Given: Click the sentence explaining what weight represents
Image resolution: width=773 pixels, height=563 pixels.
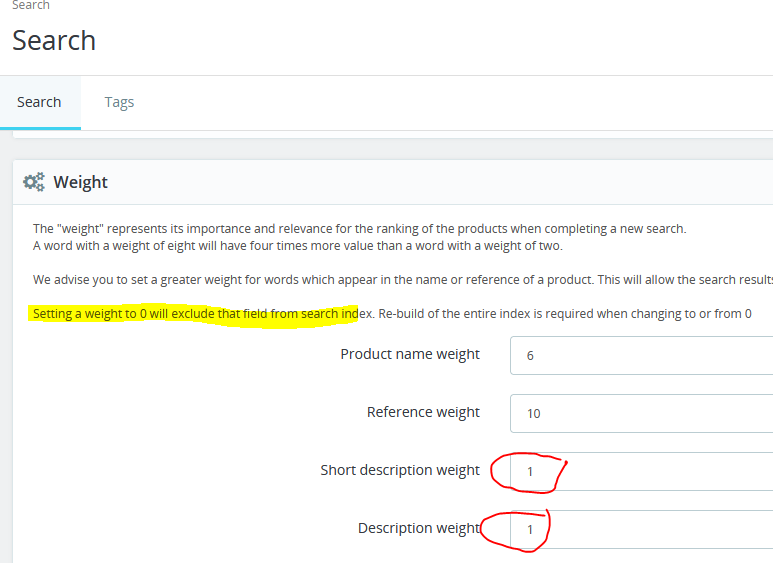Looking at the screenshot, I should [x=359, y=229].
